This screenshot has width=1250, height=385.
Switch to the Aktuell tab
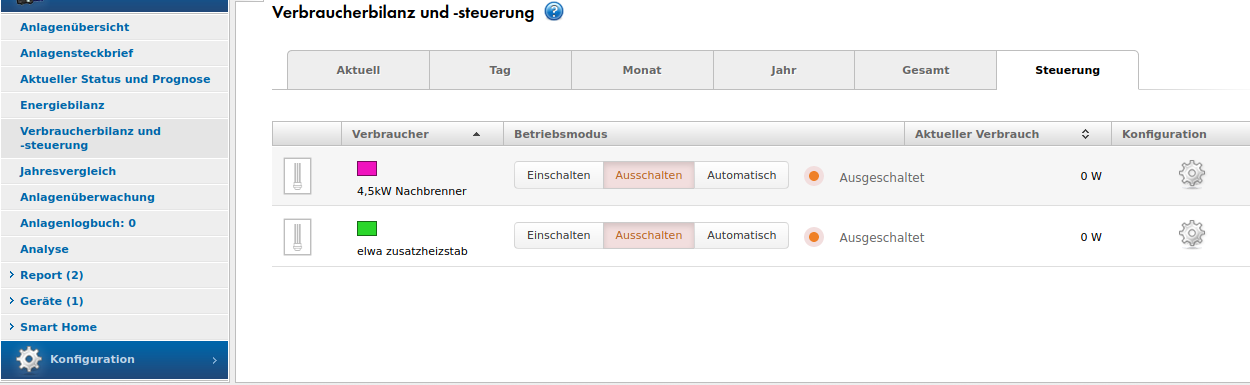tap(358, 70)
